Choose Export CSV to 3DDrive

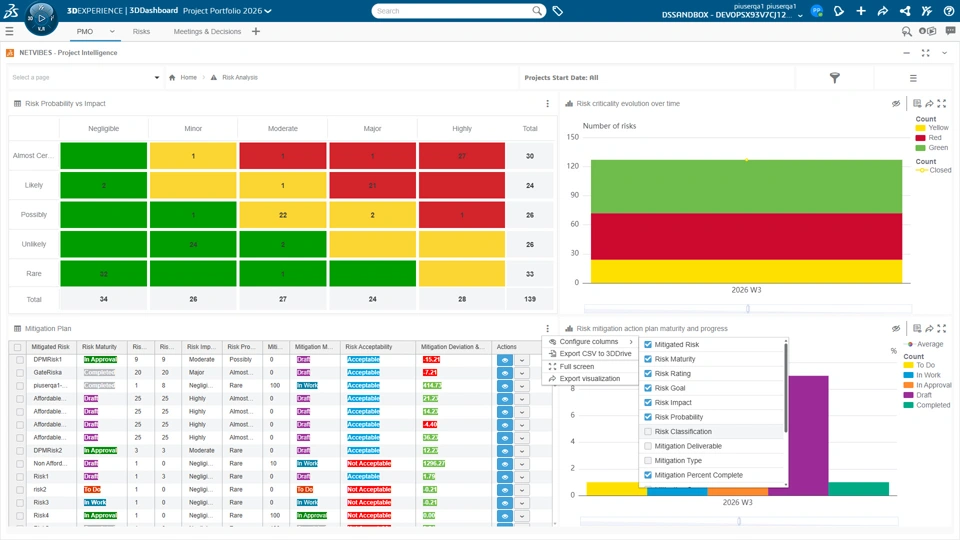[591, 354]
